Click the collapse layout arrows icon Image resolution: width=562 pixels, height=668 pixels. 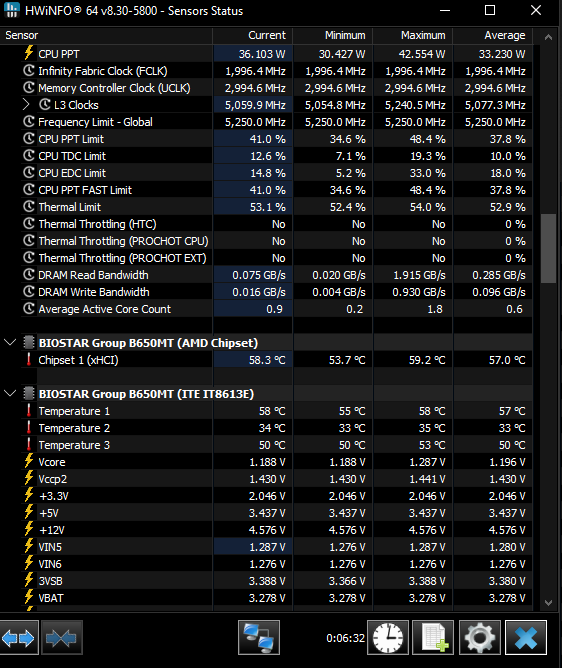(61, 638)
